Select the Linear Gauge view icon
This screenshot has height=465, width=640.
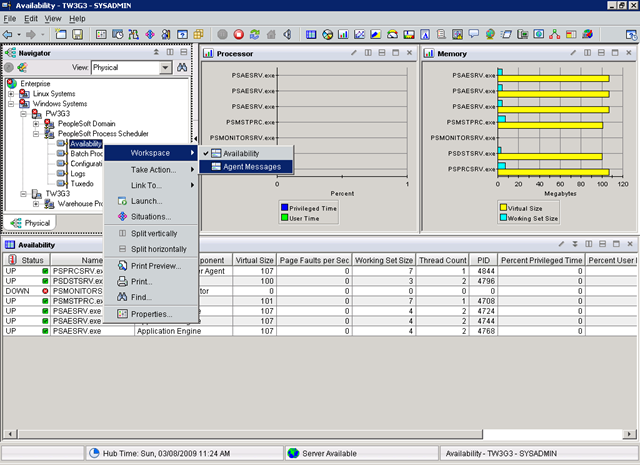pyautogui.click(x=409, y=35)
